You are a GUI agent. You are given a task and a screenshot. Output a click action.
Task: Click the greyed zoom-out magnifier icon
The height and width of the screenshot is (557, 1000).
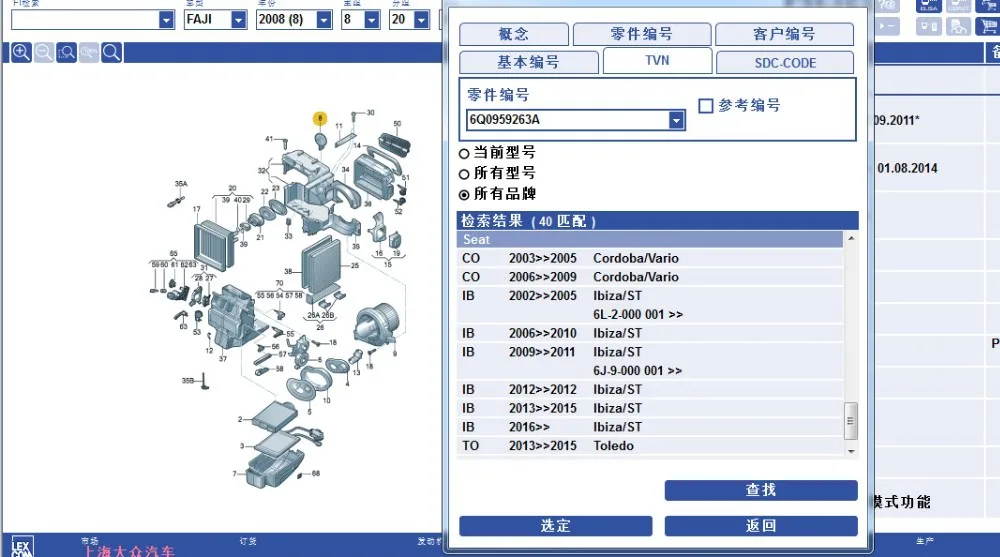[x=44, y=52]
